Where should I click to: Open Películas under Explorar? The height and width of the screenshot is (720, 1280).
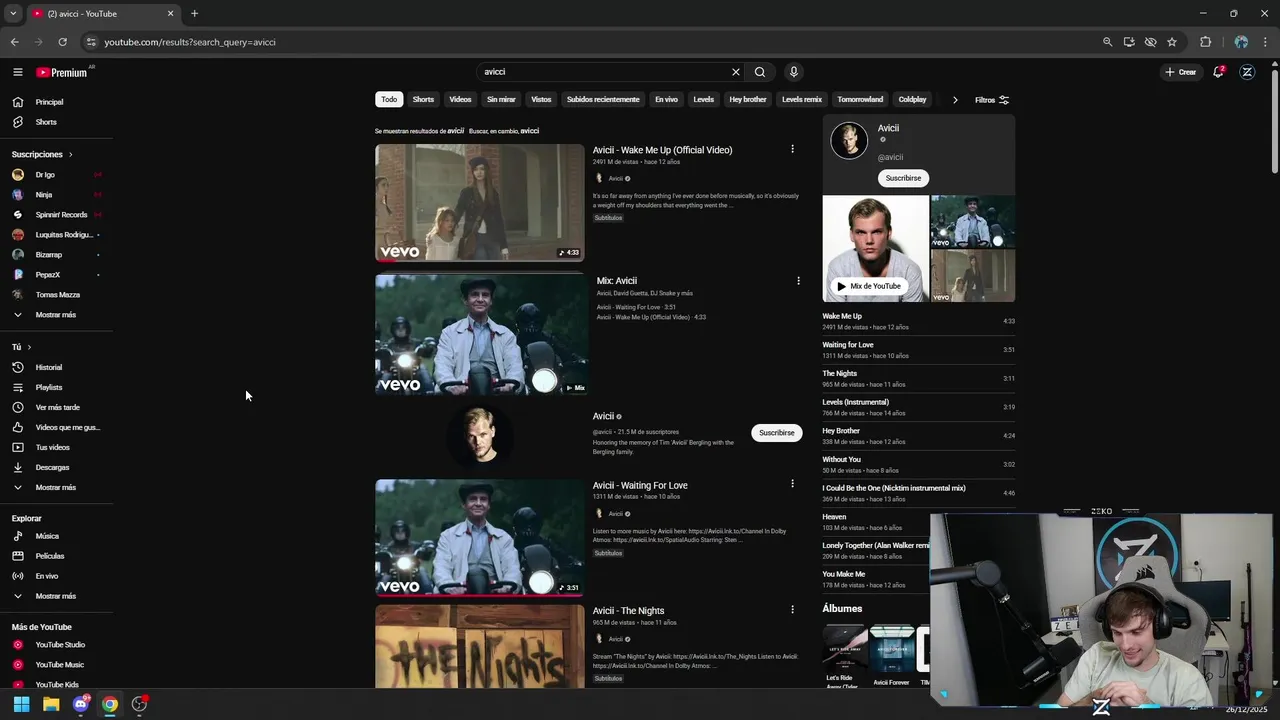(x=50, y=556)
